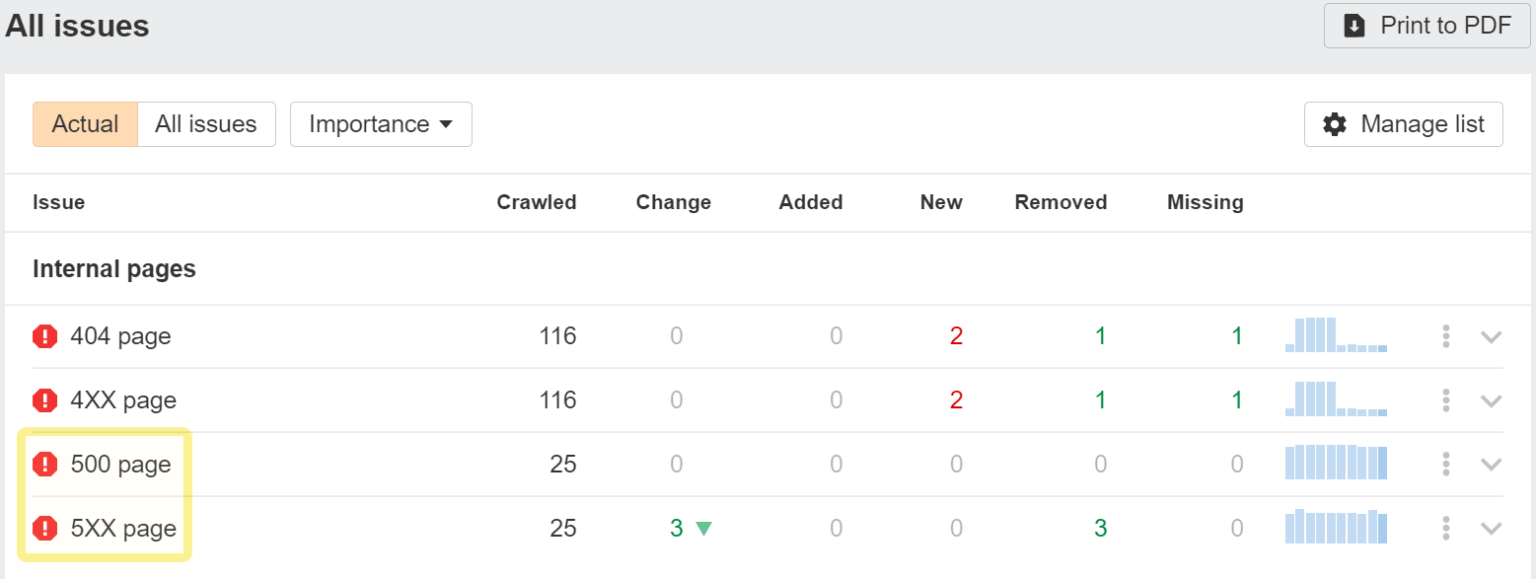Image resolution: width=1536 pixels, height=579 pixels.
Task: Click the sparkline chart for 500 page
Action: pos(1336,464)
